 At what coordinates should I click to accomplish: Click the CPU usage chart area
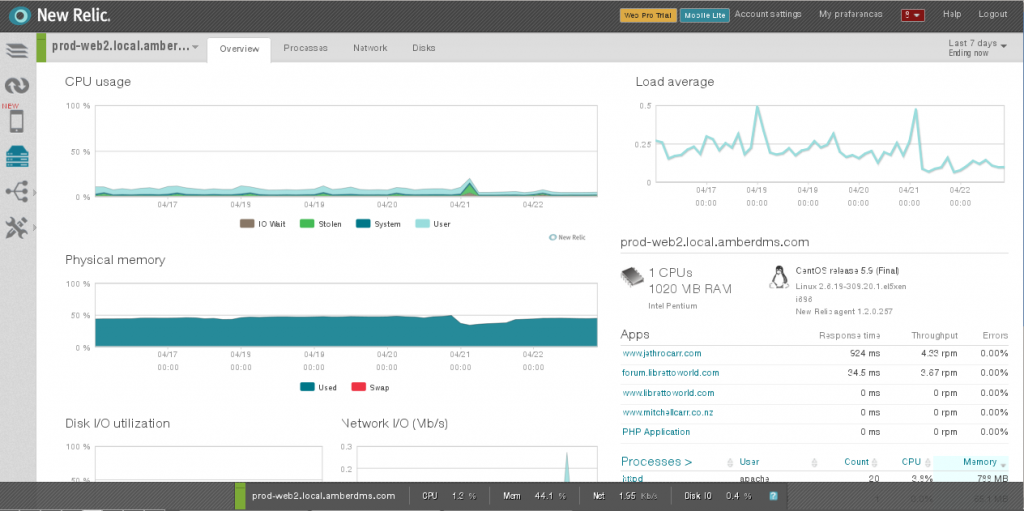[x=346, y=151]
